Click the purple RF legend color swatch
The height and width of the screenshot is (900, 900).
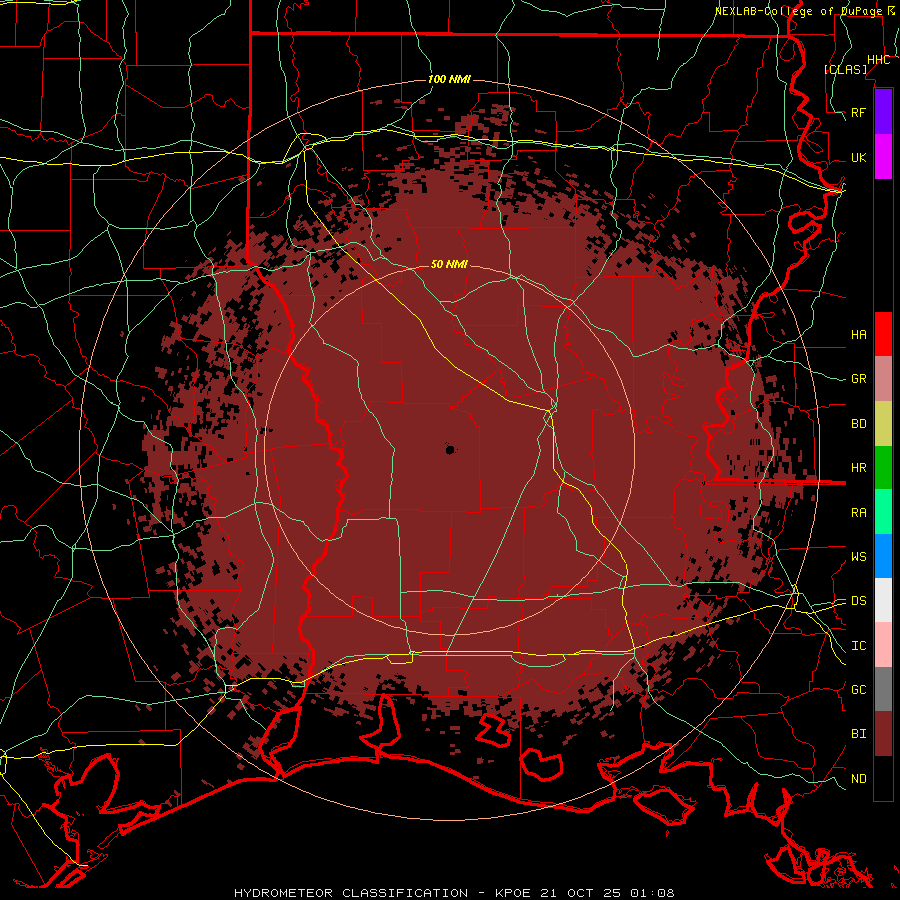tap(883, 112)
